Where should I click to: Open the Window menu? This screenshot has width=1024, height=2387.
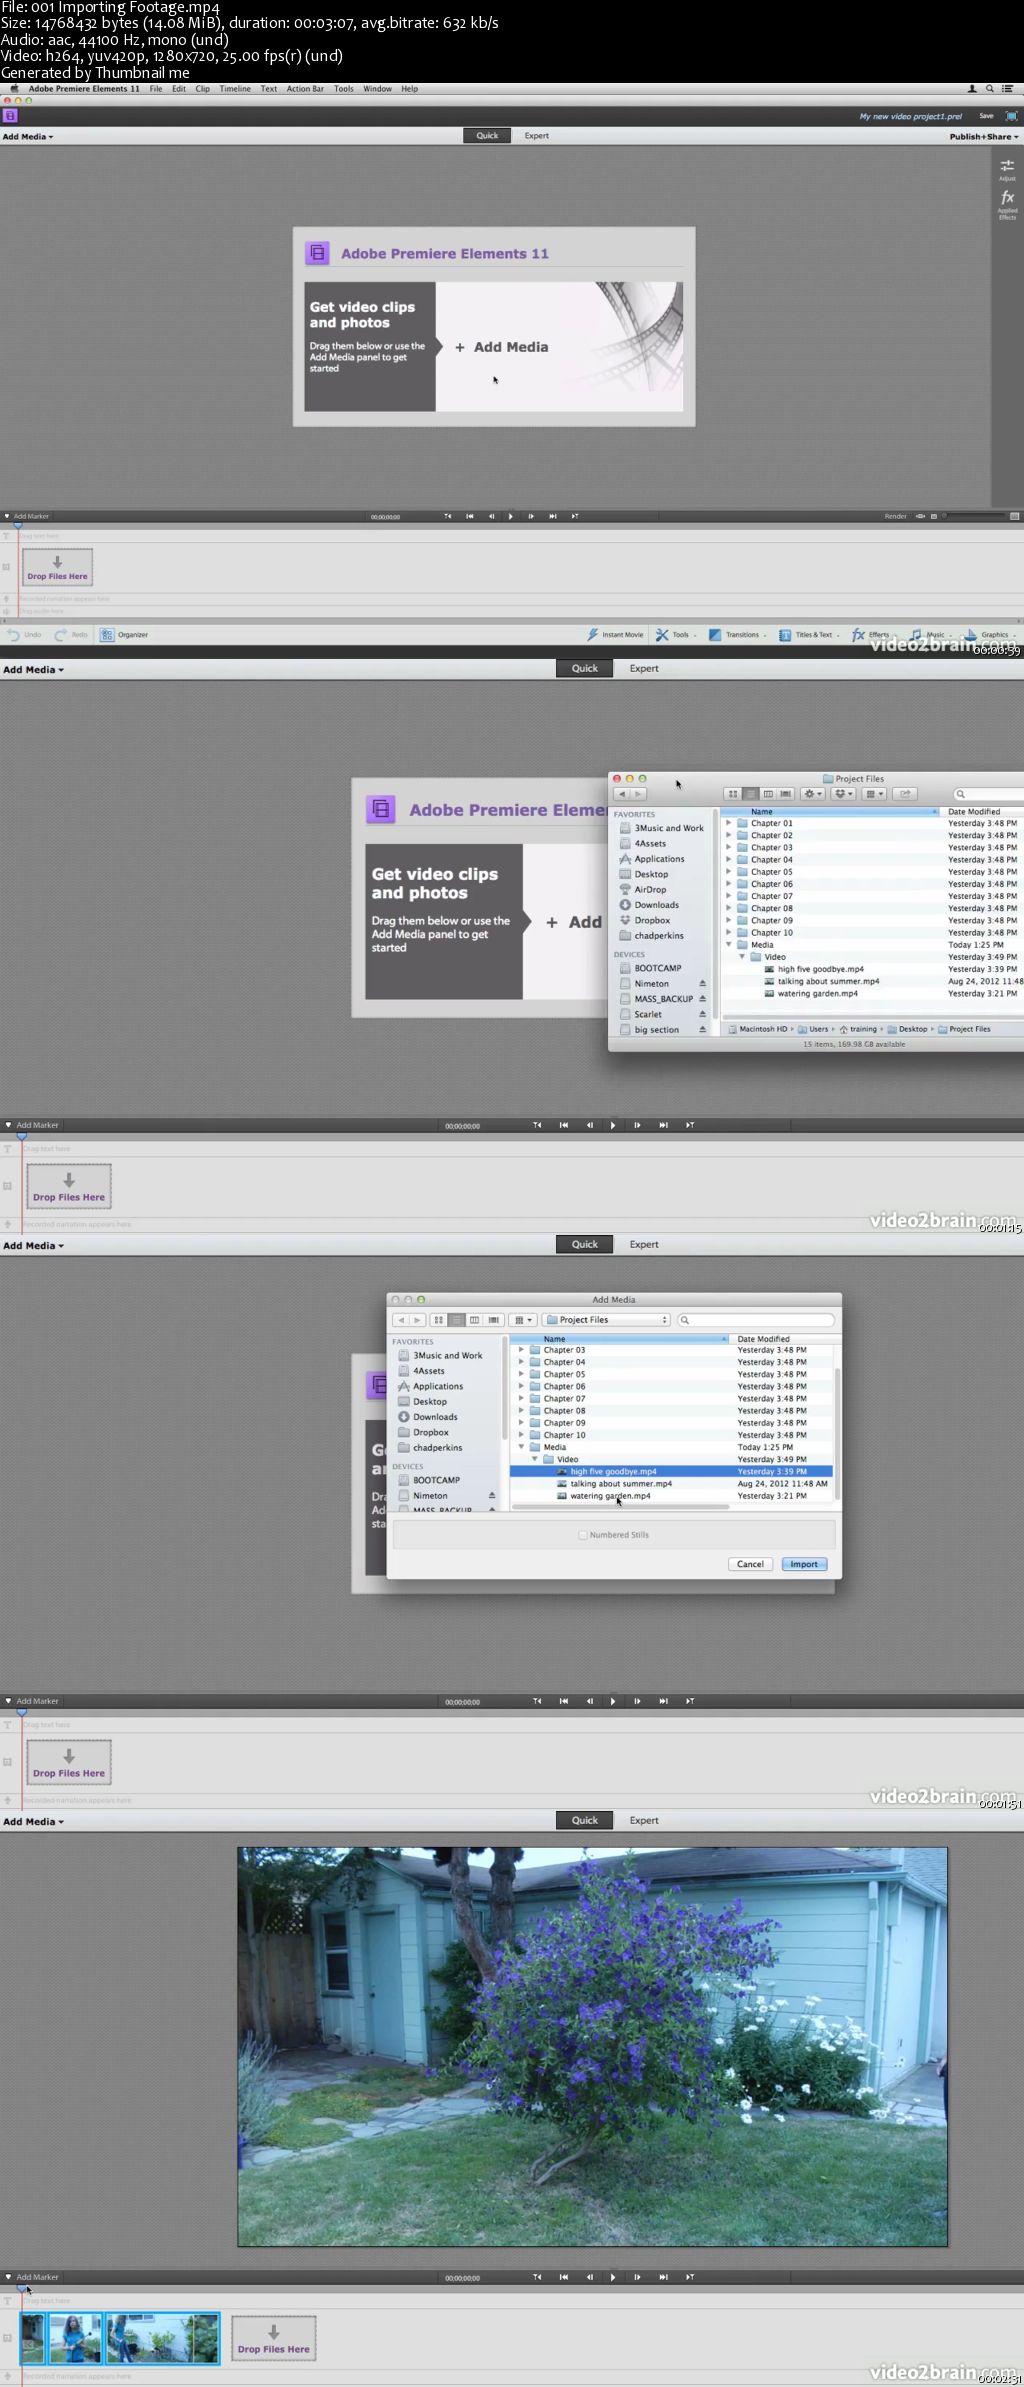pyautogui.click(x=377, y=89)
